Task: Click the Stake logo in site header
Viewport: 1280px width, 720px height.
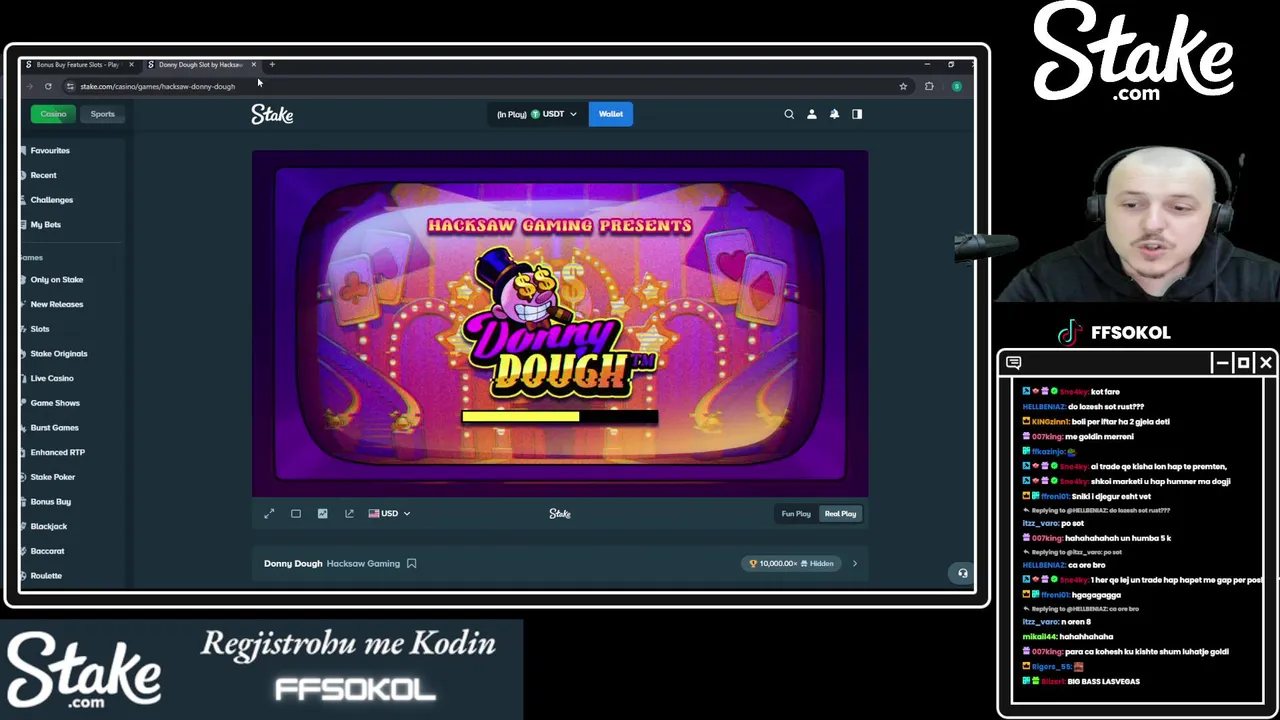Action: point(272,115)
